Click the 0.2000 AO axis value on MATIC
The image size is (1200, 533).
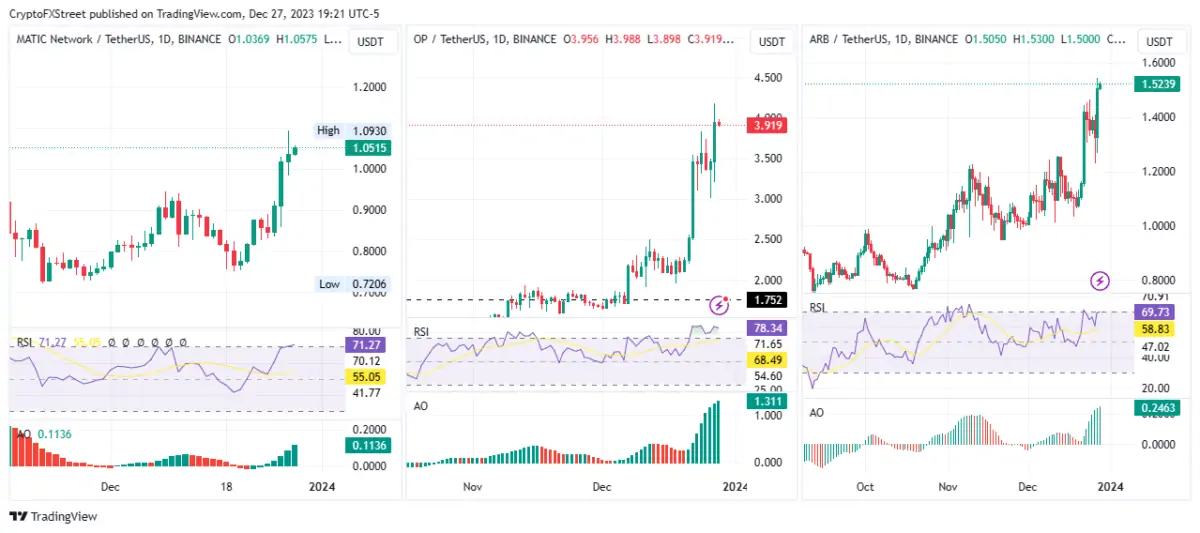(368, 428)
